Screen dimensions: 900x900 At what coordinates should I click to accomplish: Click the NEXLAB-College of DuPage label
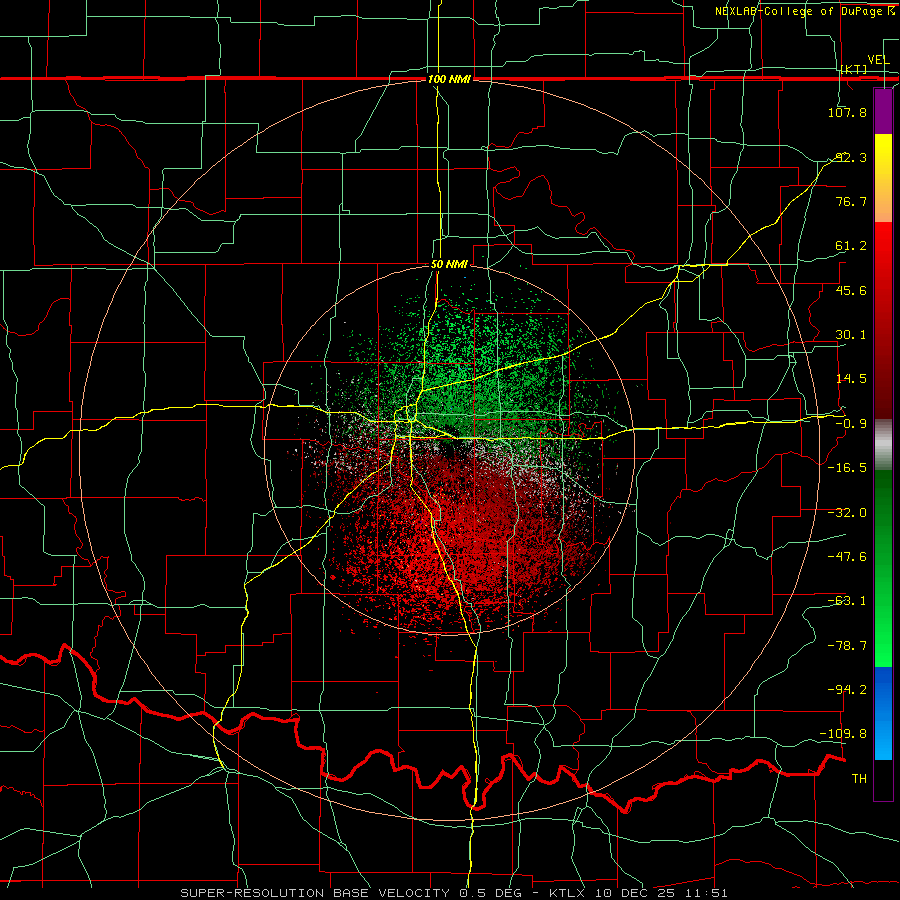pyautogui.click(x=804, y=11)
